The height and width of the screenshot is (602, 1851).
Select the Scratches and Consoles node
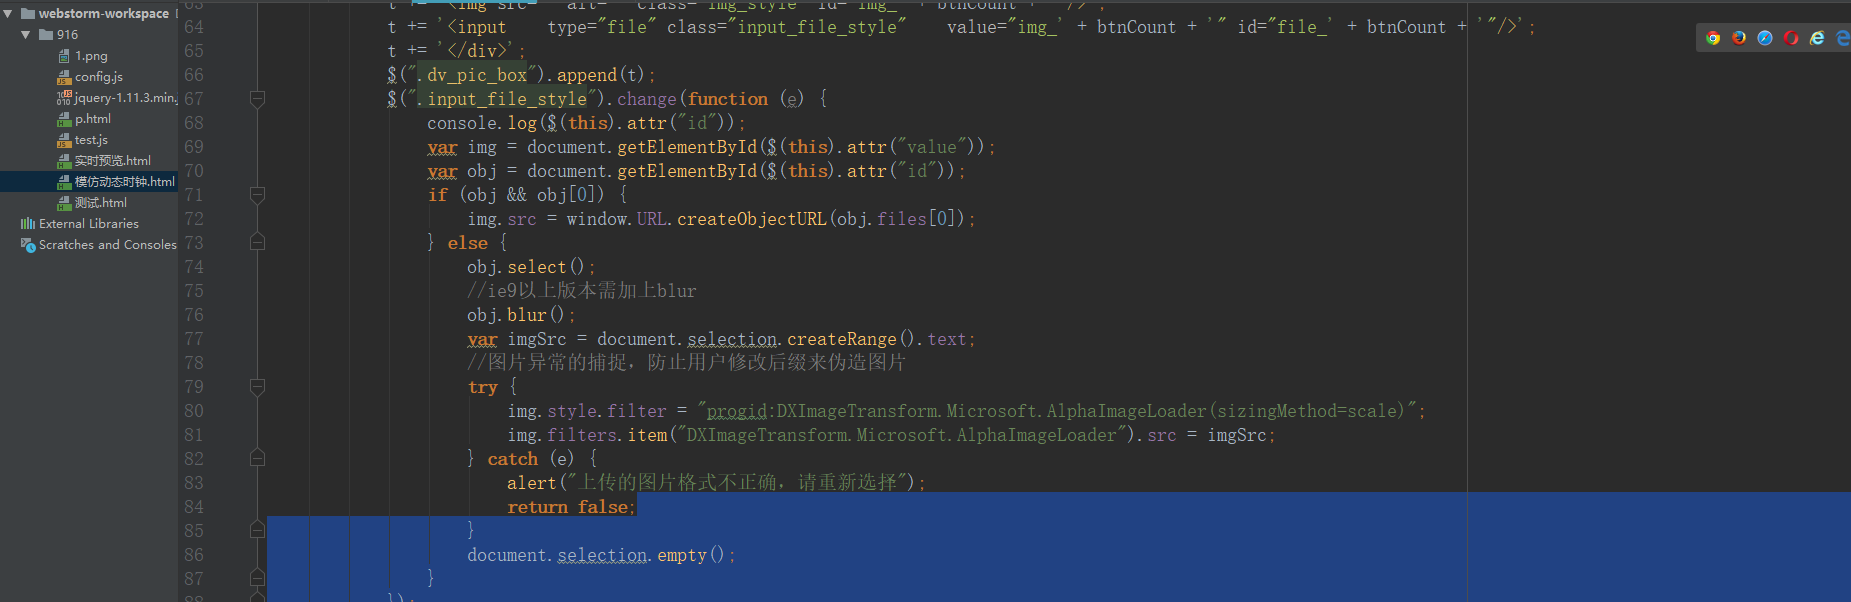point(108,245)
